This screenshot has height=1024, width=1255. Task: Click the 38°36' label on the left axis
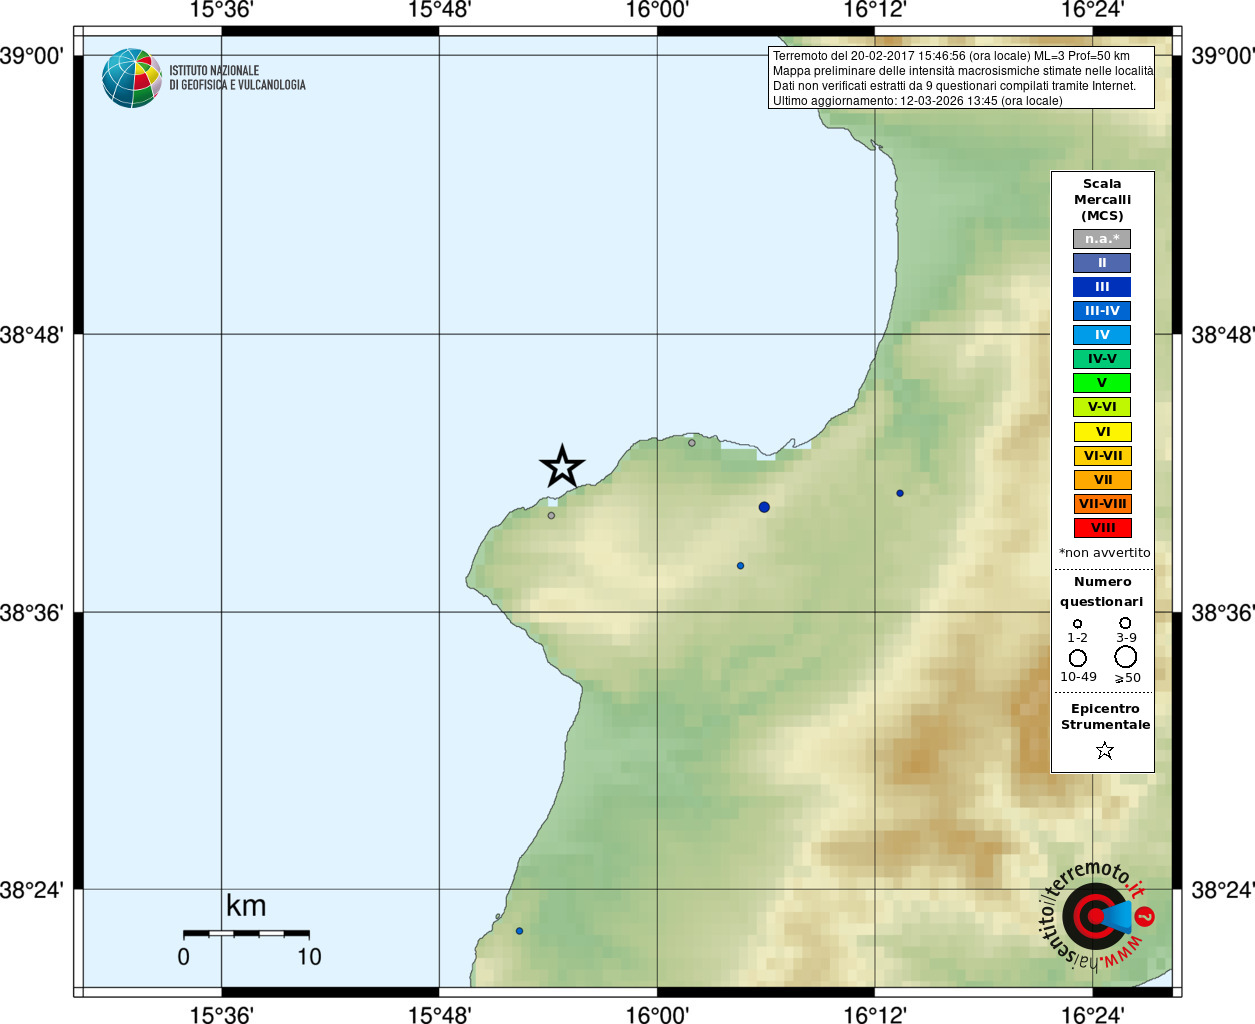[x=31, y=612]
